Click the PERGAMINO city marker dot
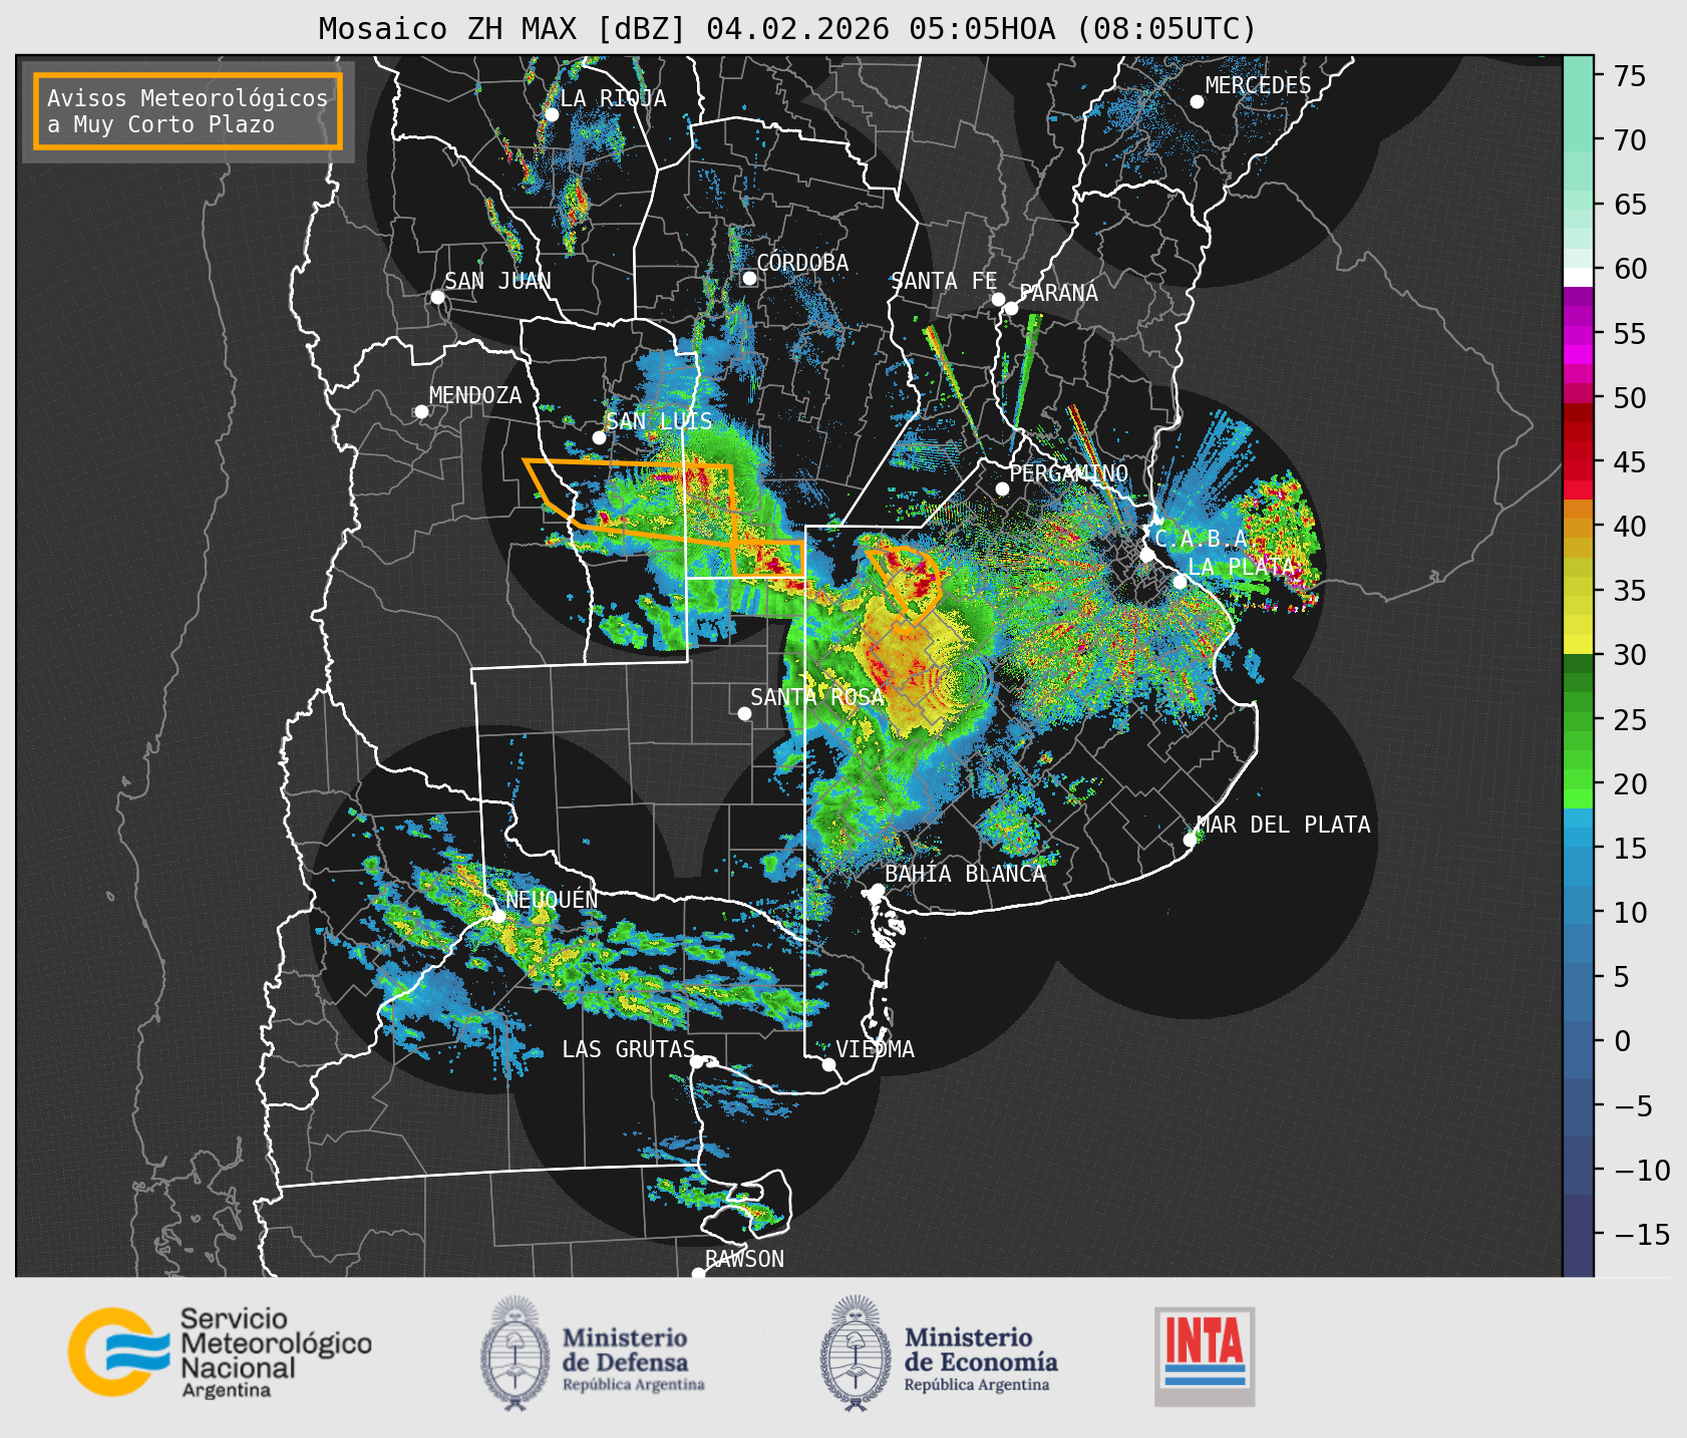 pyautogui.click(x=1002, y=488)
